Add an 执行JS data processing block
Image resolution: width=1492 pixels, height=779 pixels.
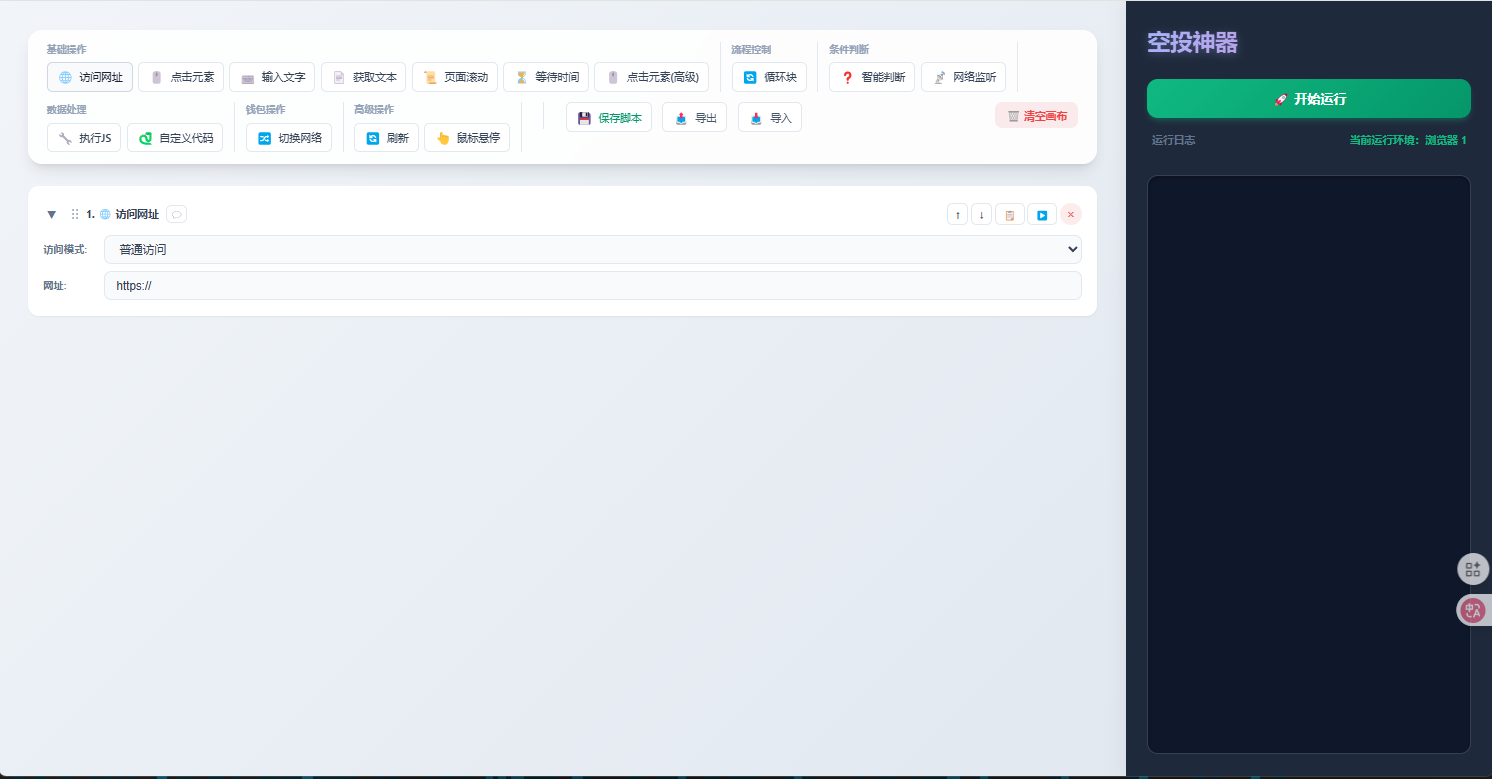pos(84,138)
